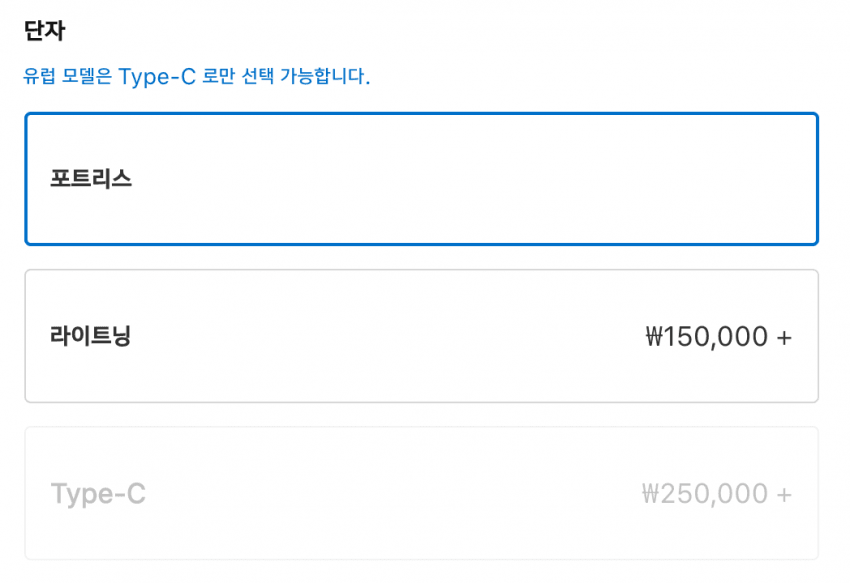Screen dimensions: 850x583
Task: Click the plus sign after ₩250,000
Action: point(784,495)
